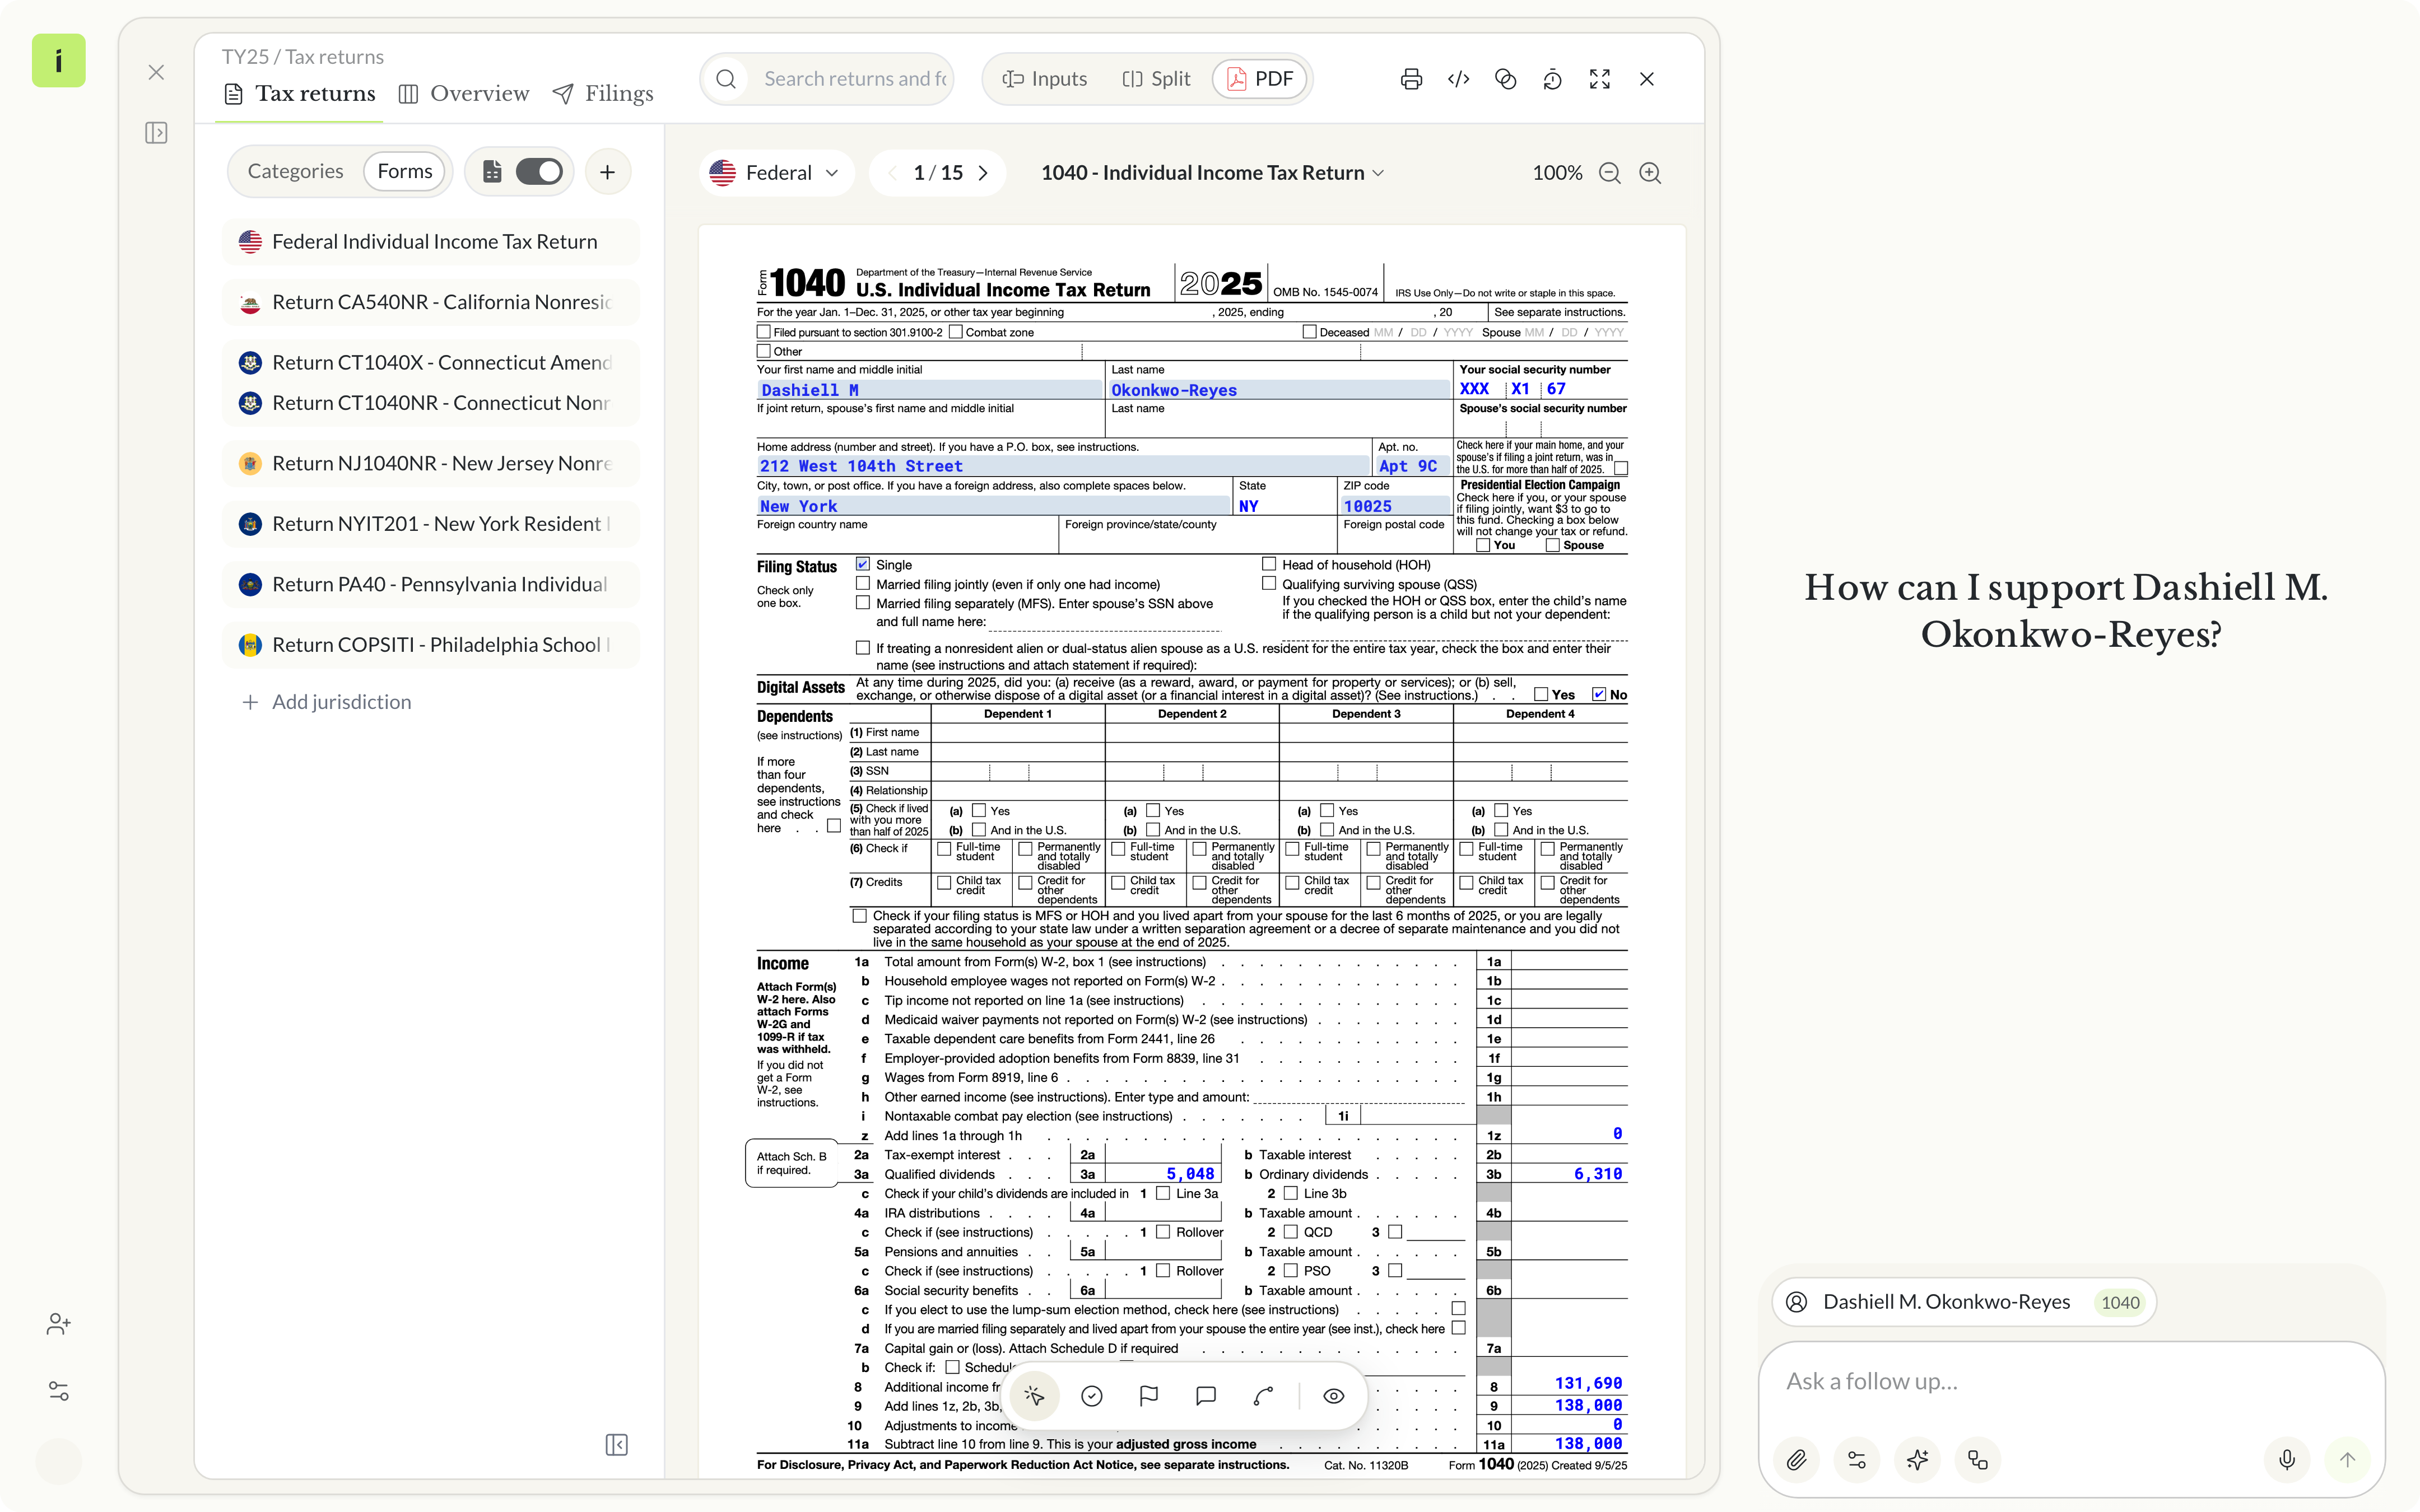Click the sparkle AI icon in chat box

click(x=1917, y=1460)
